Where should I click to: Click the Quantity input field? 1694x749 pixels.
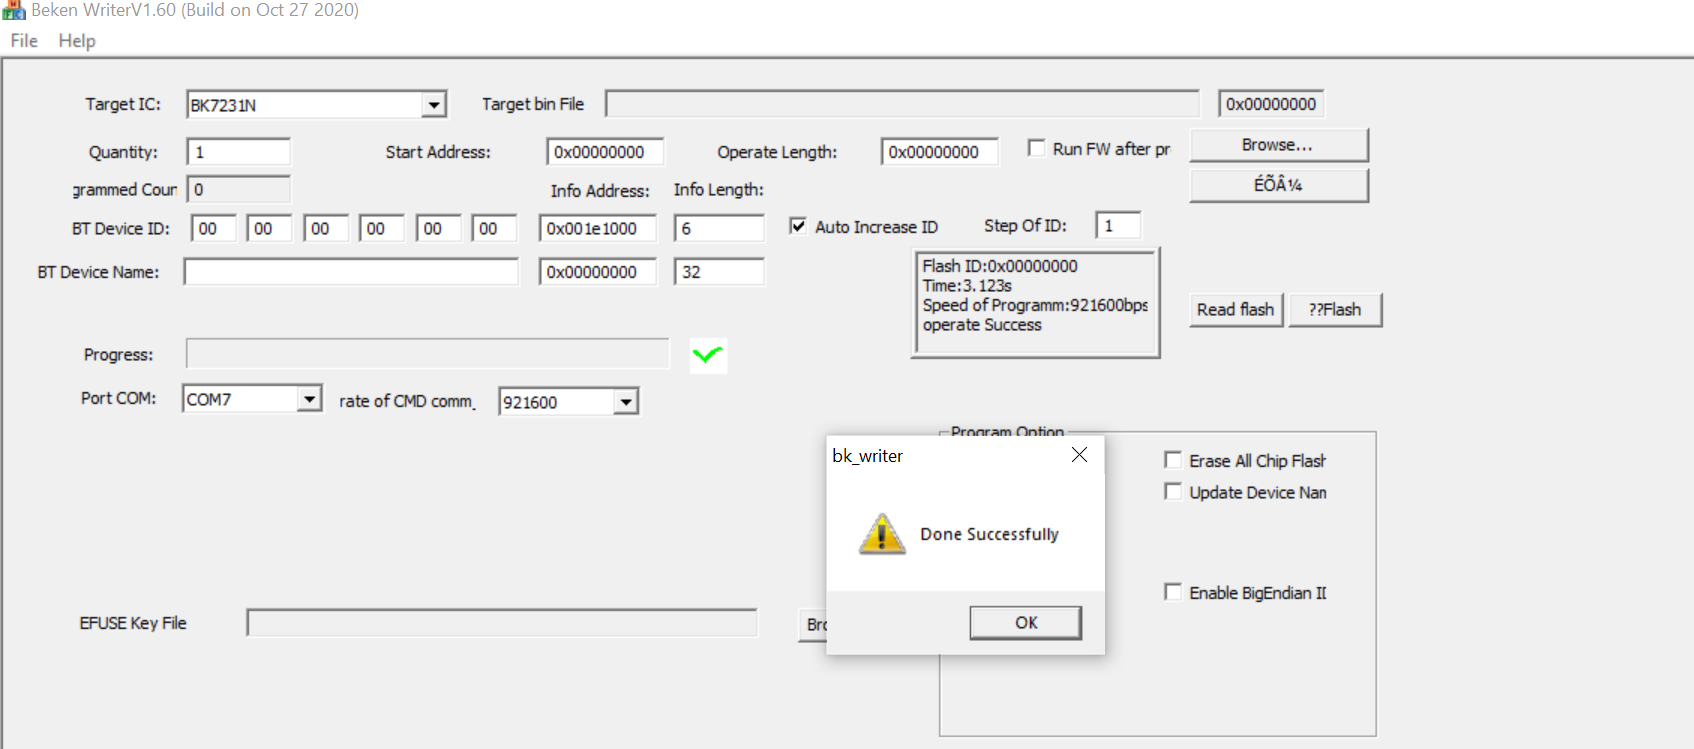tap(238, 152)
